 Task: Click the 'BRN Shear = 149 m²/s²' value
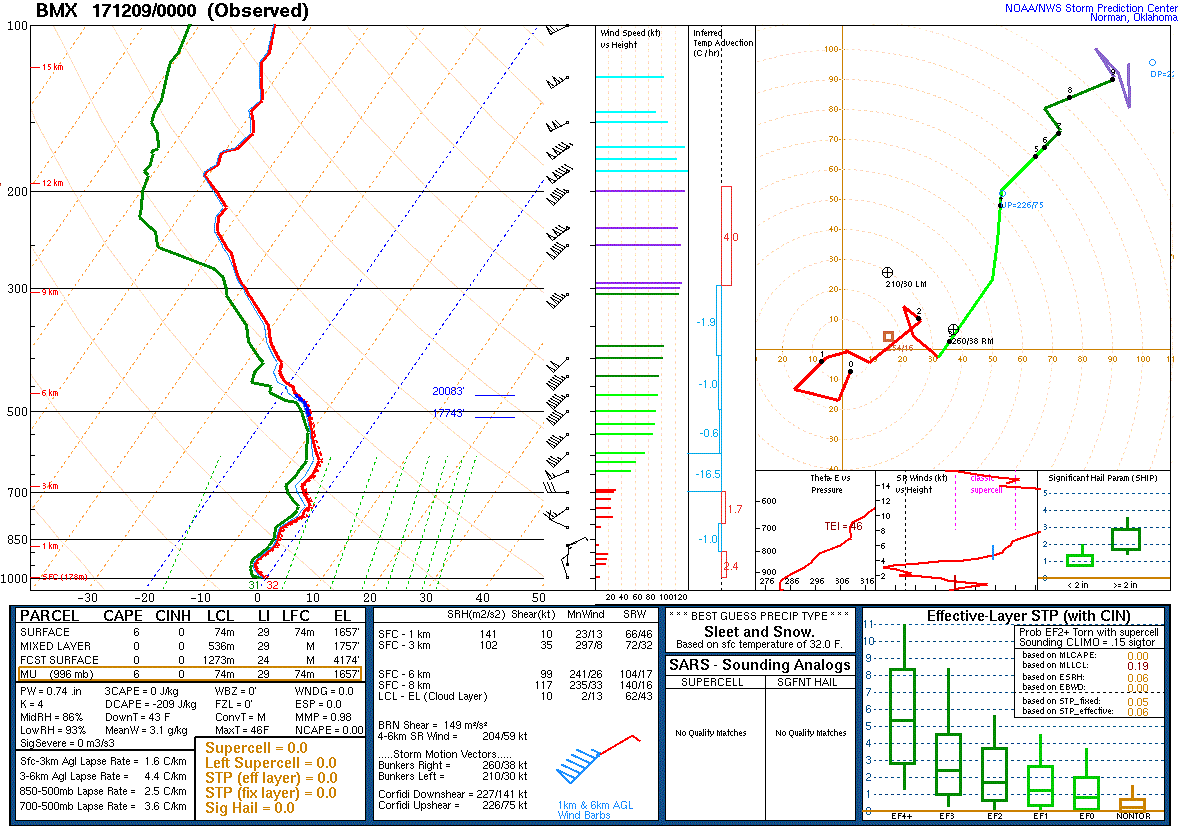tap(435, 725)
